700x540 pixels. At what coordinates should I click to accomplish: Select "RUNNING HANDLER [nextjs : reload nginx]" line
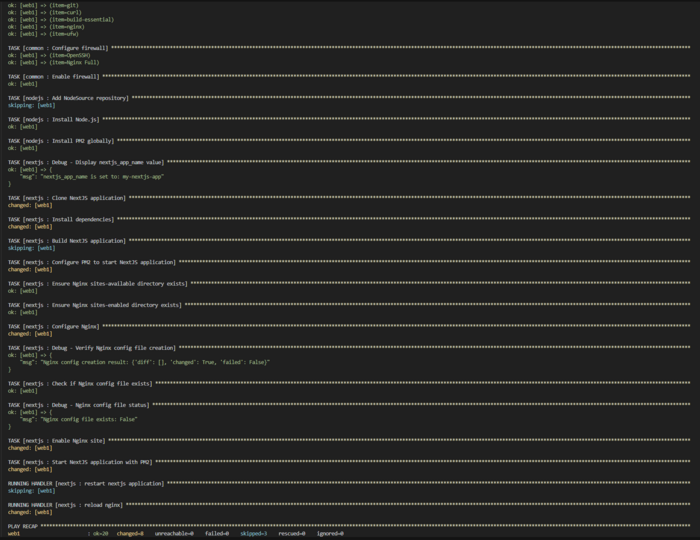(x=65, y=505)
